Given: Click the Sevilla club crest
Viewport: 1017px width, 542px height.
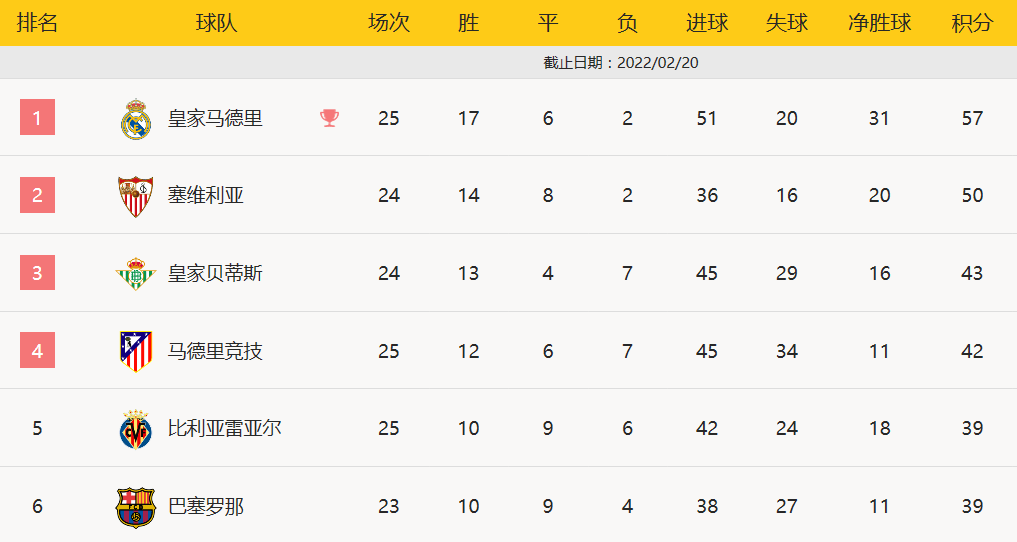Looking at the screenshot, I should [135, 196].
